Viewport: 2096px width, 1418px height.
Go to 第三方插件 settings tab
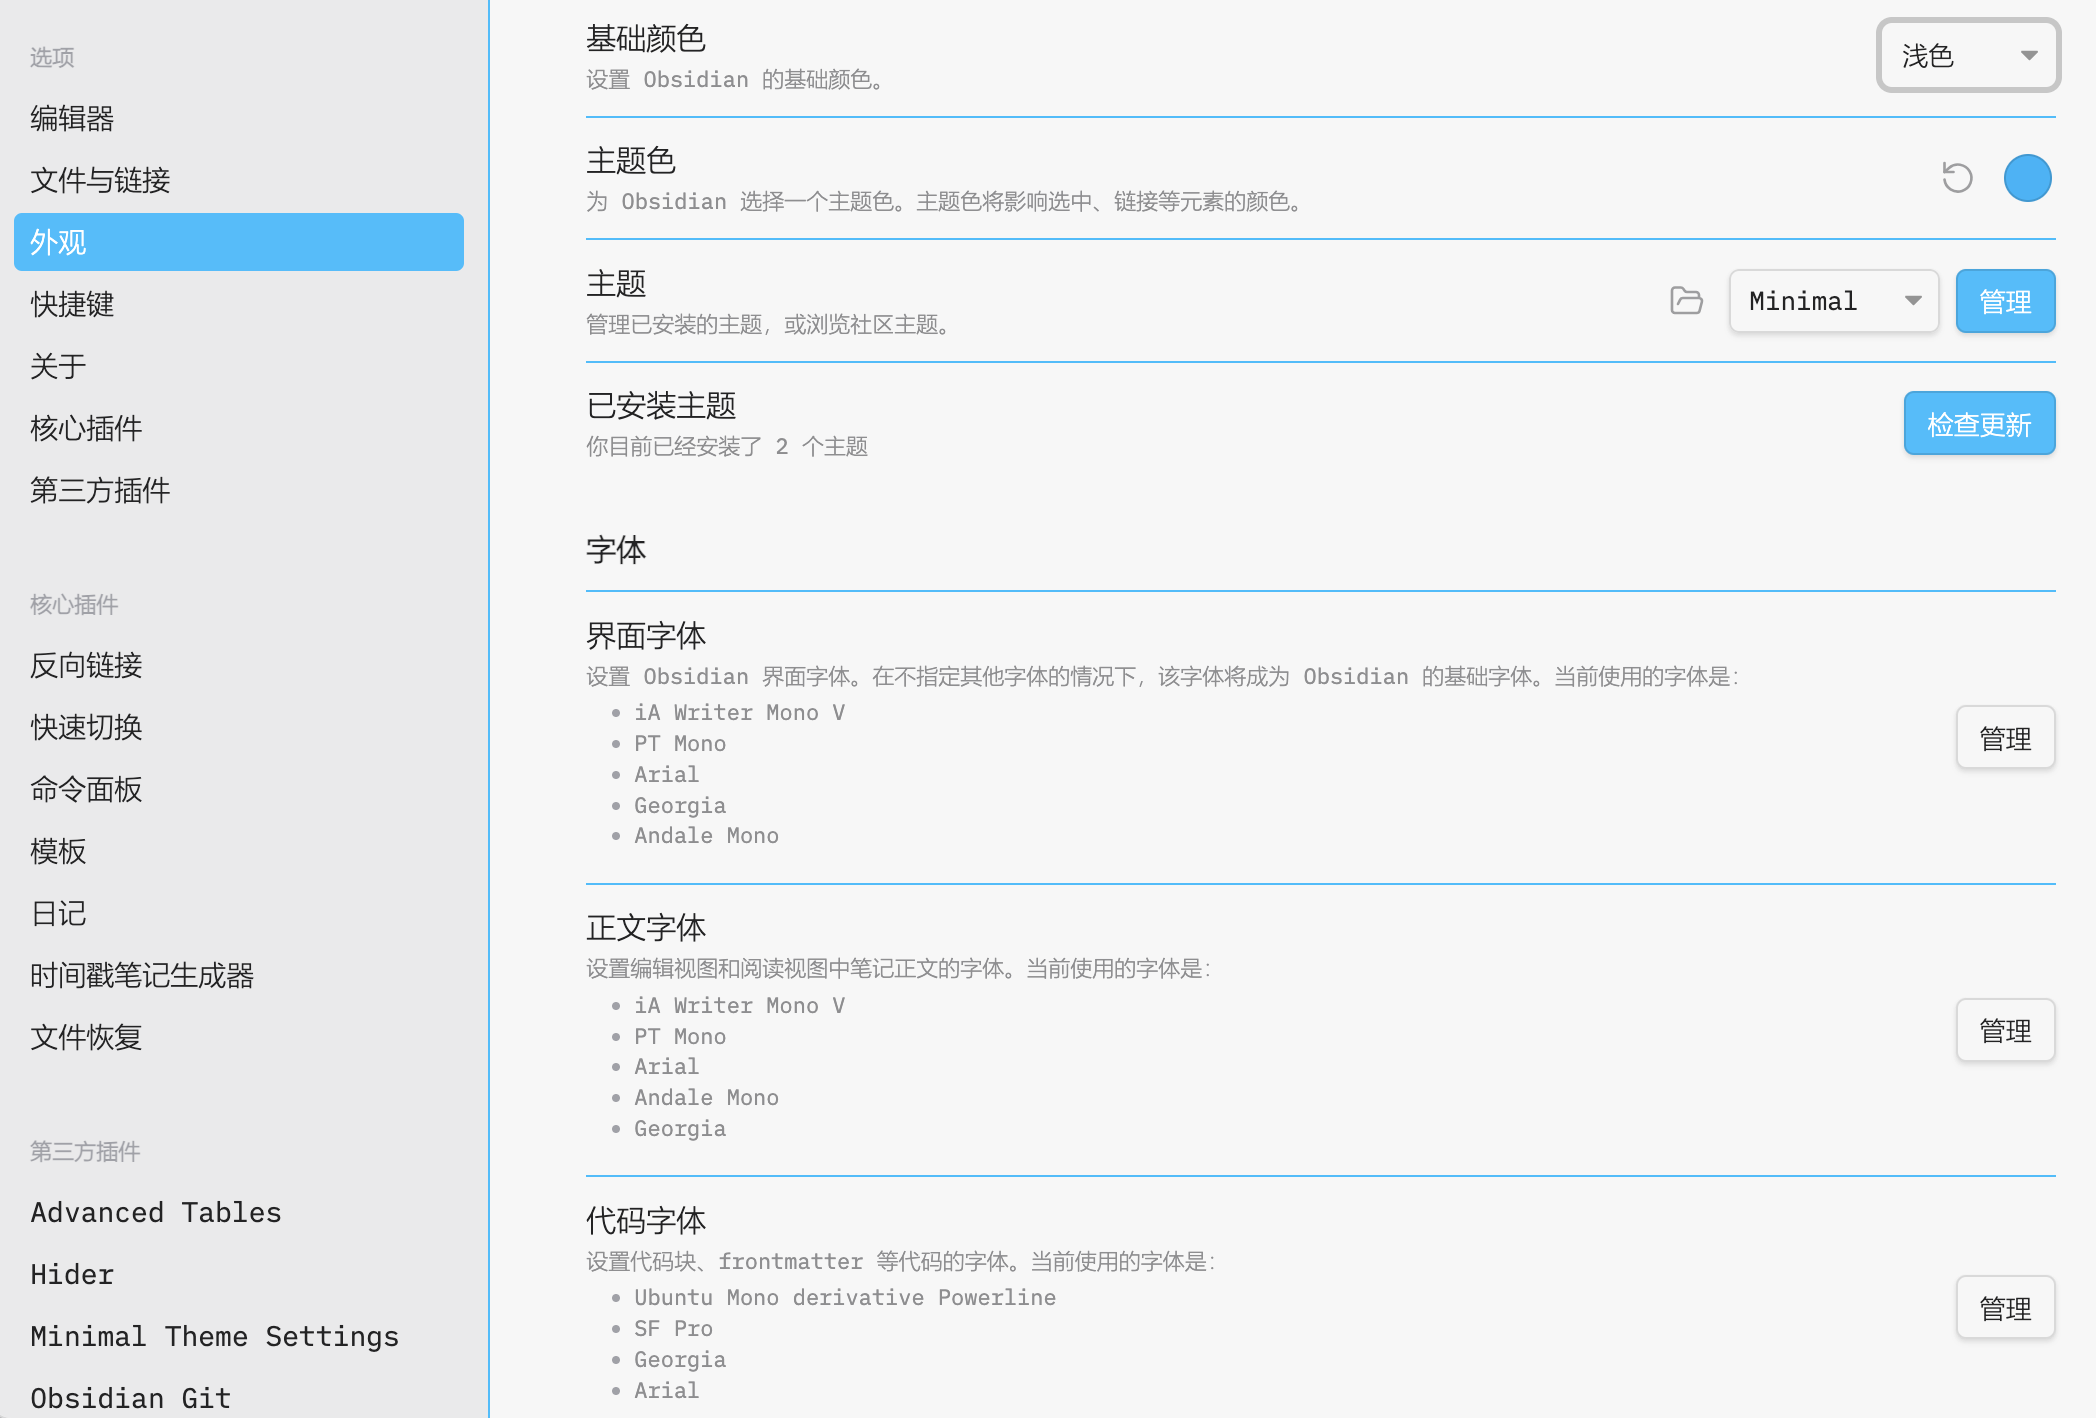100,491
